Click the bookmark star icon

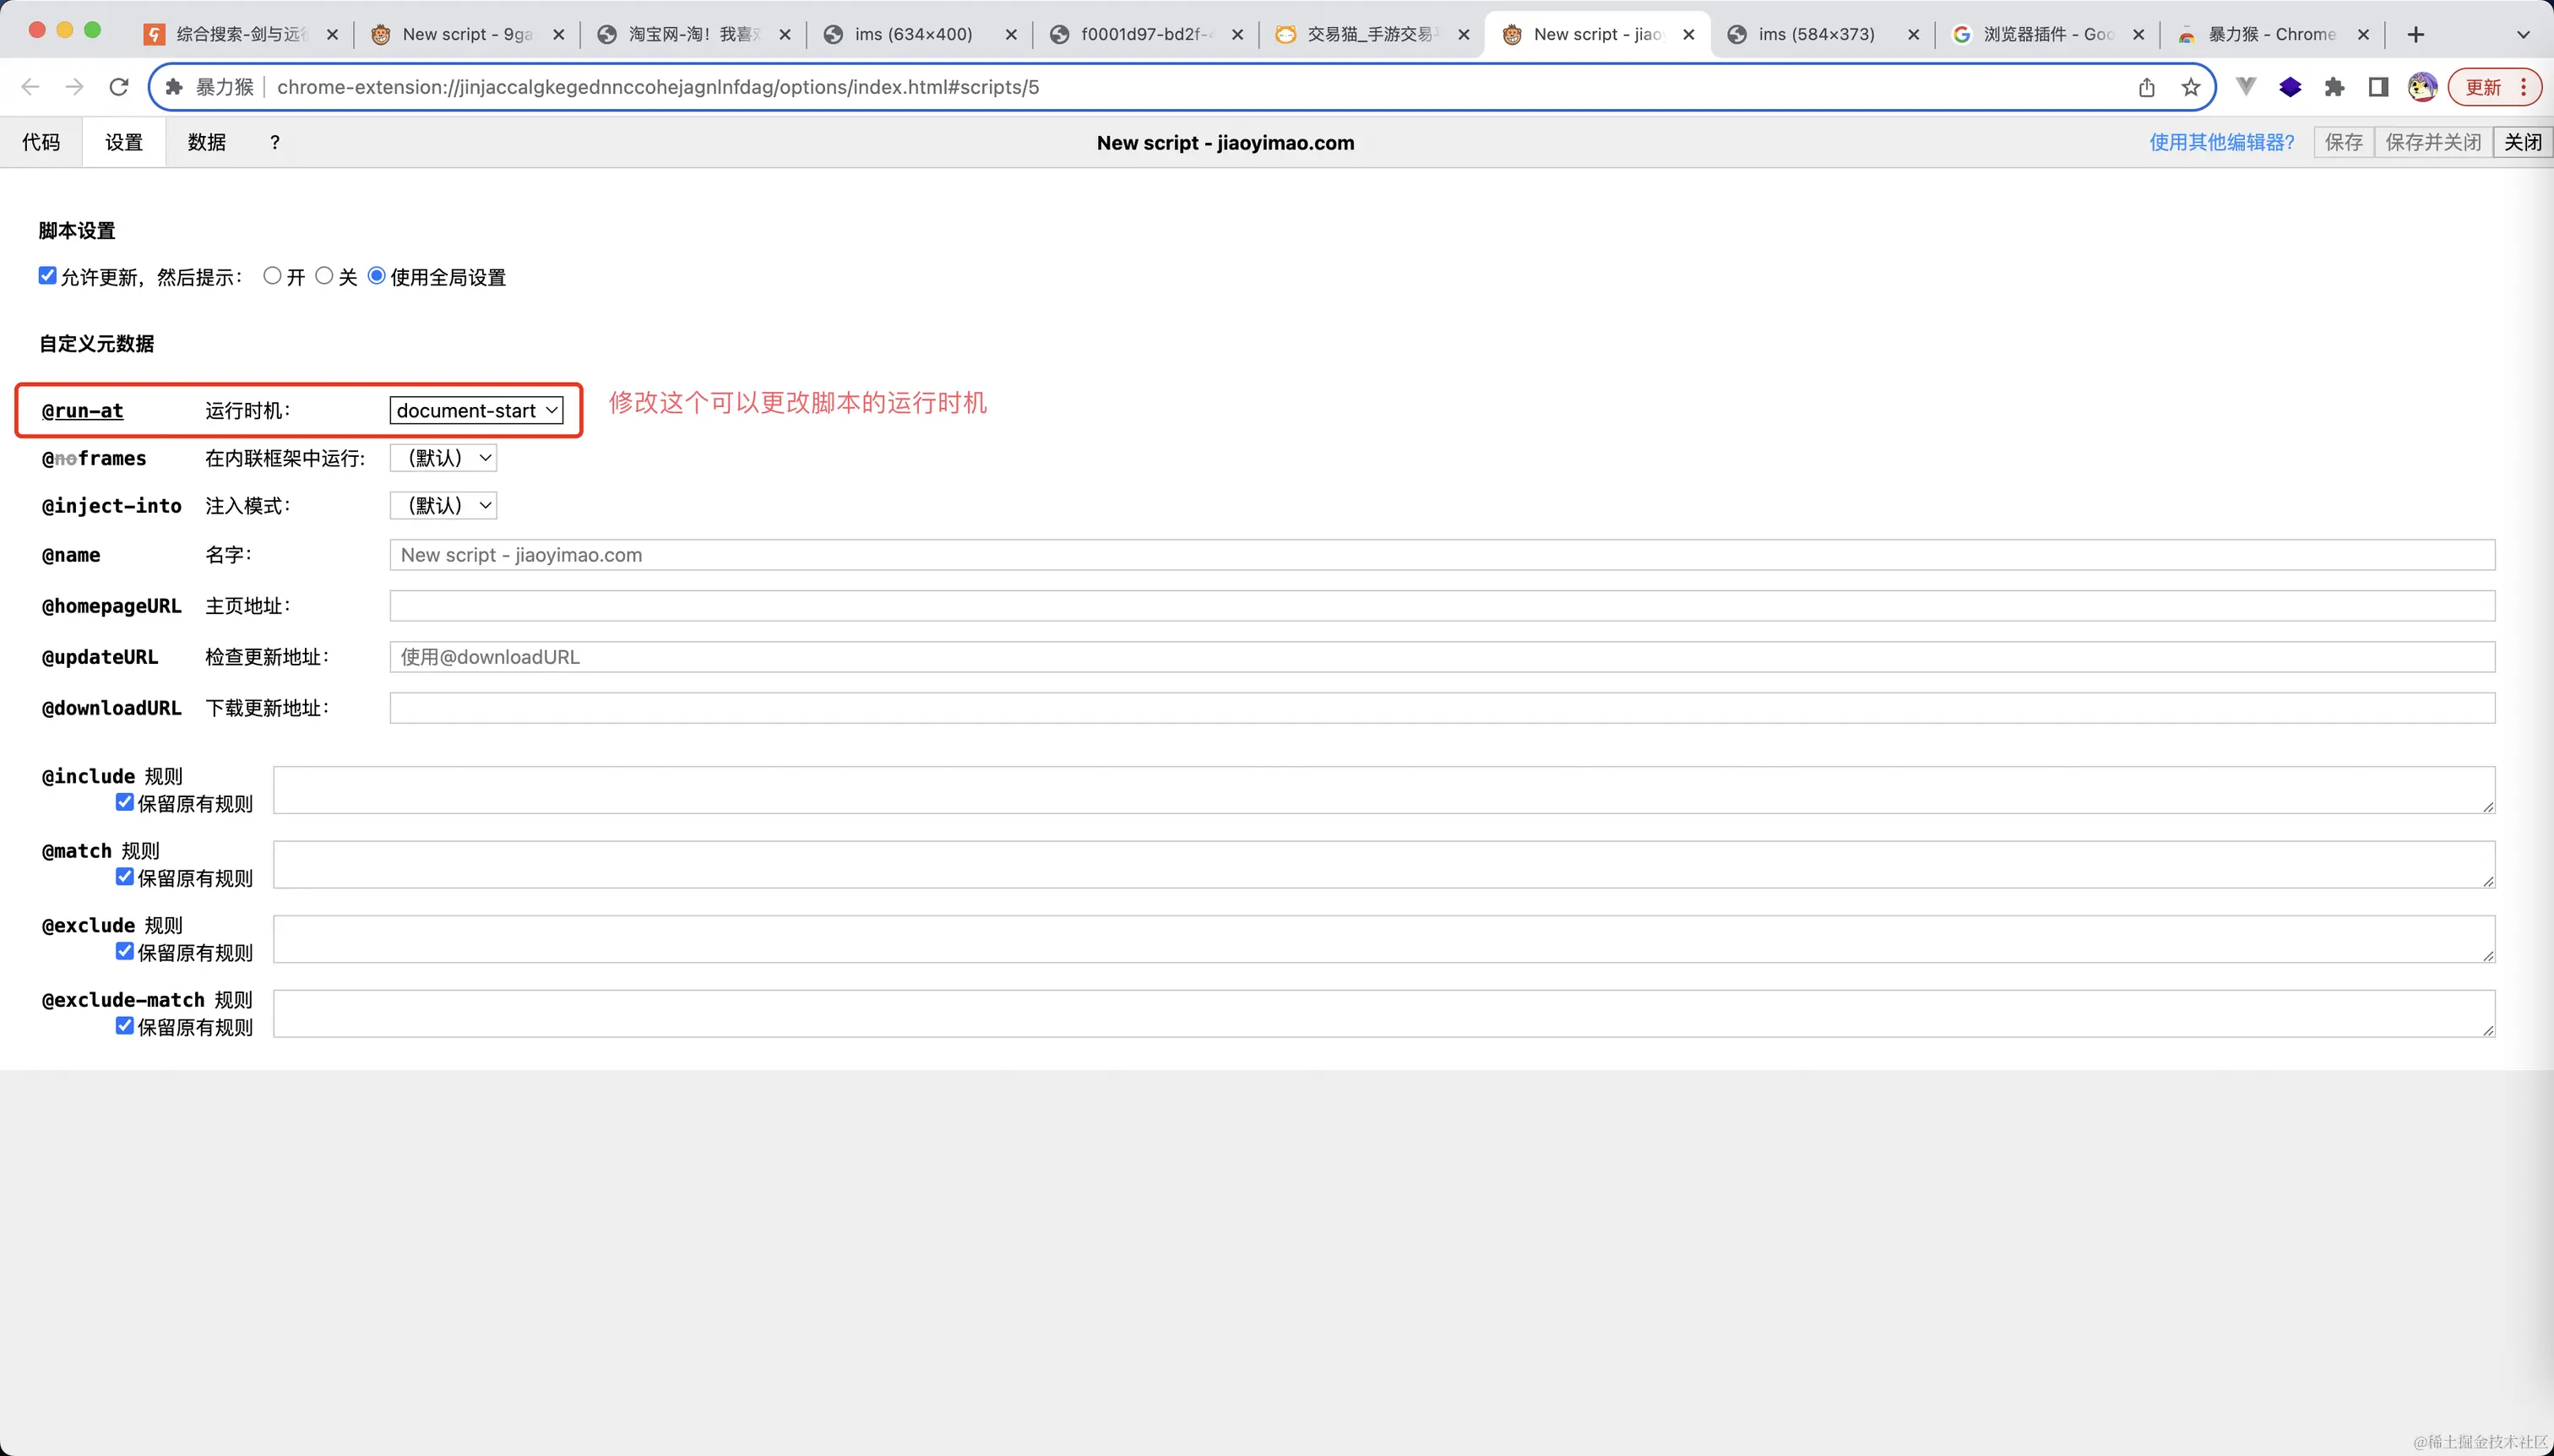[x=2190, y=87]
